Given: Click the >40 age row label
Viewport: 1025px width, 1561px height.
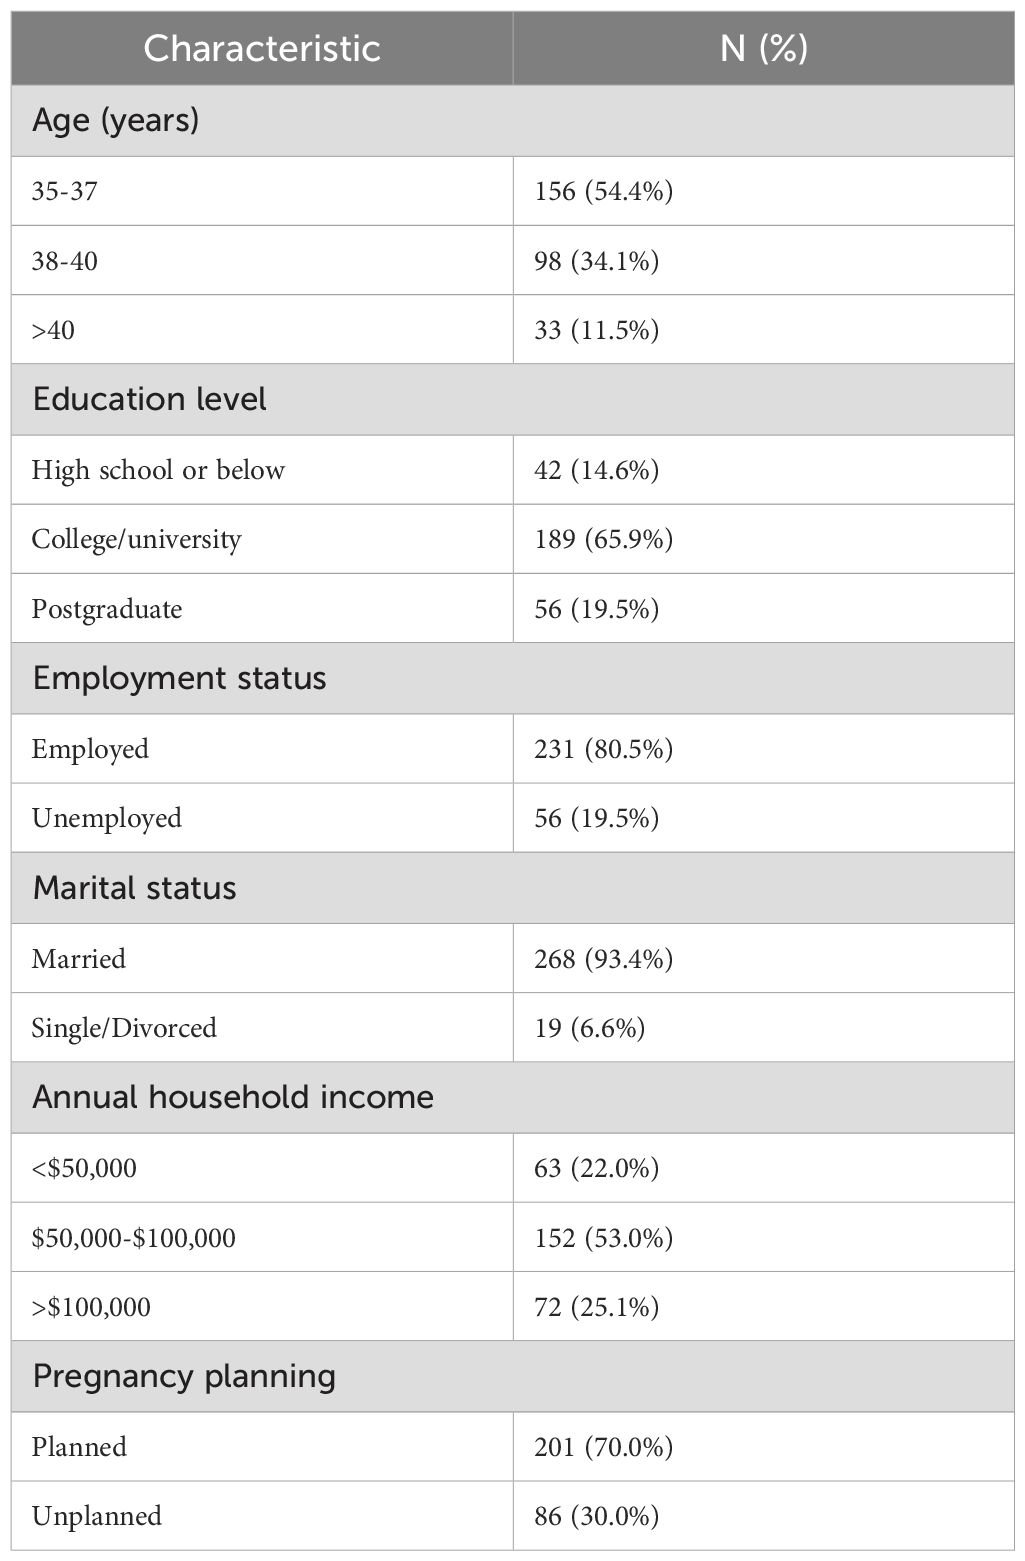Looking at the screenshot, I should click(x=53, y=330).
